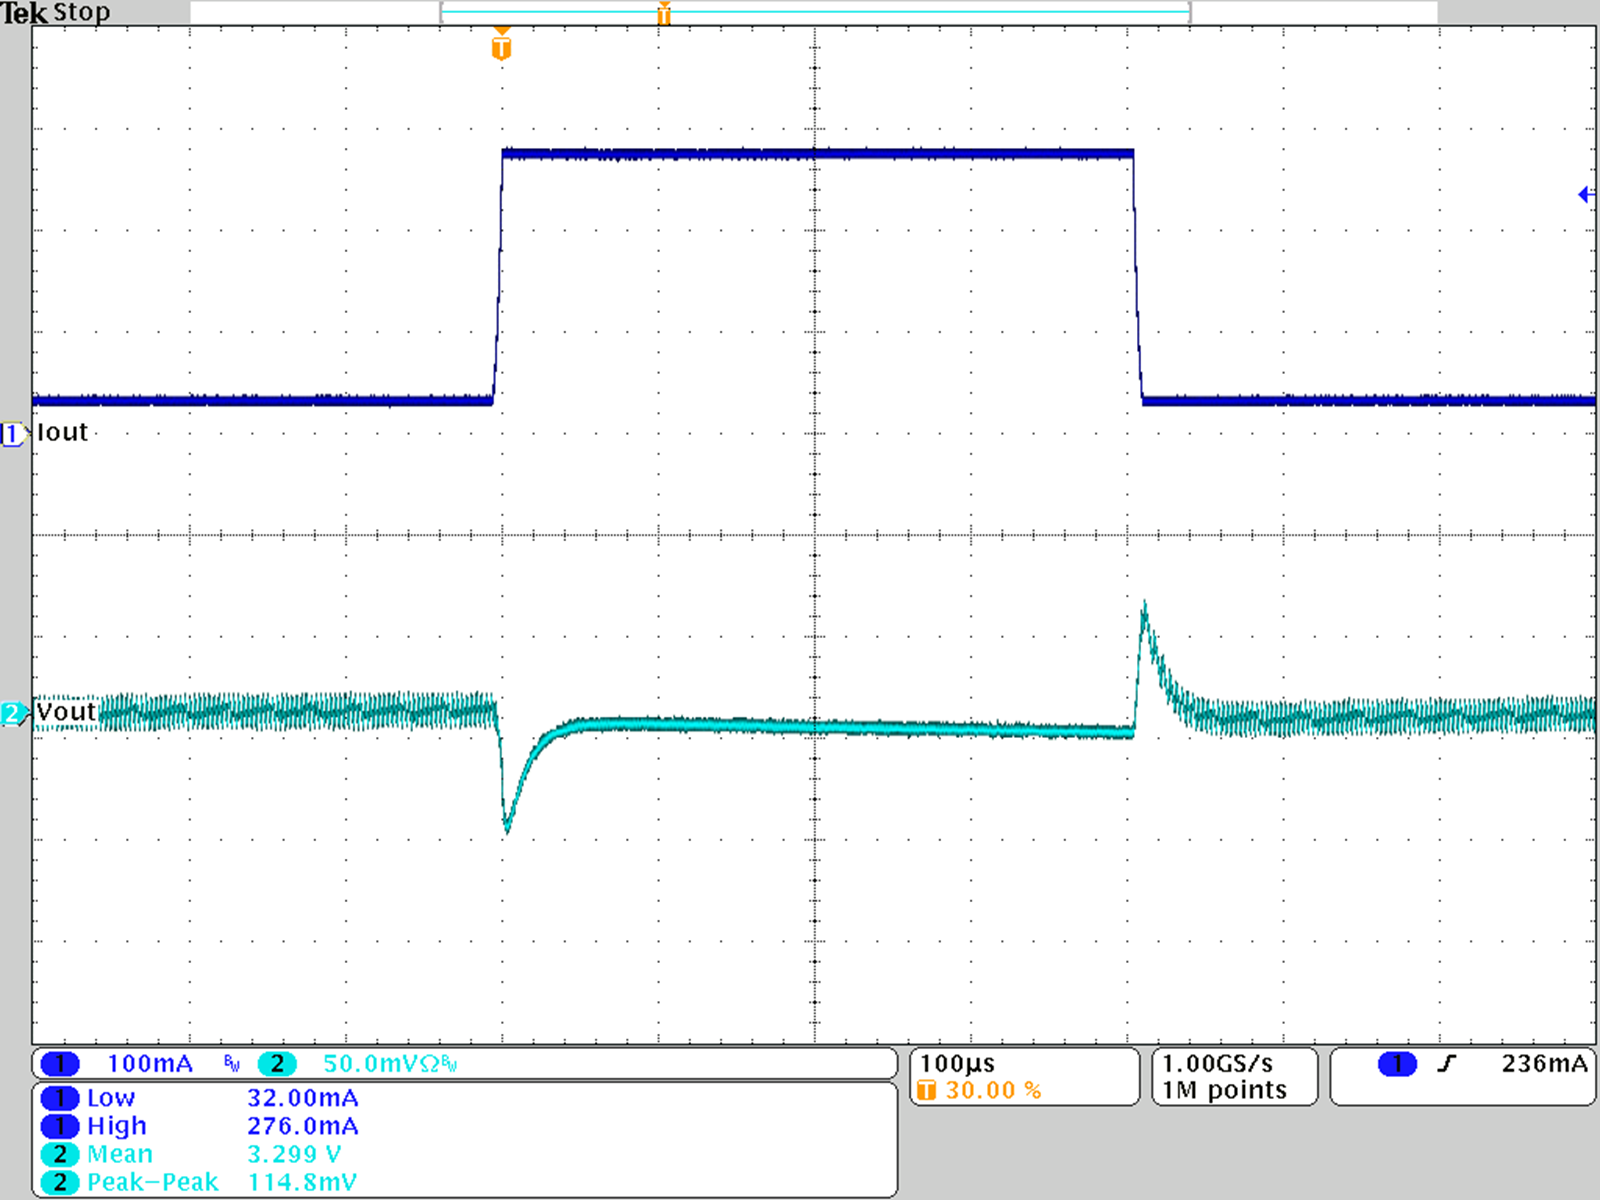Select the Iout channel label
This screenshot has height=1200, width=1600.
coord(62,432)
